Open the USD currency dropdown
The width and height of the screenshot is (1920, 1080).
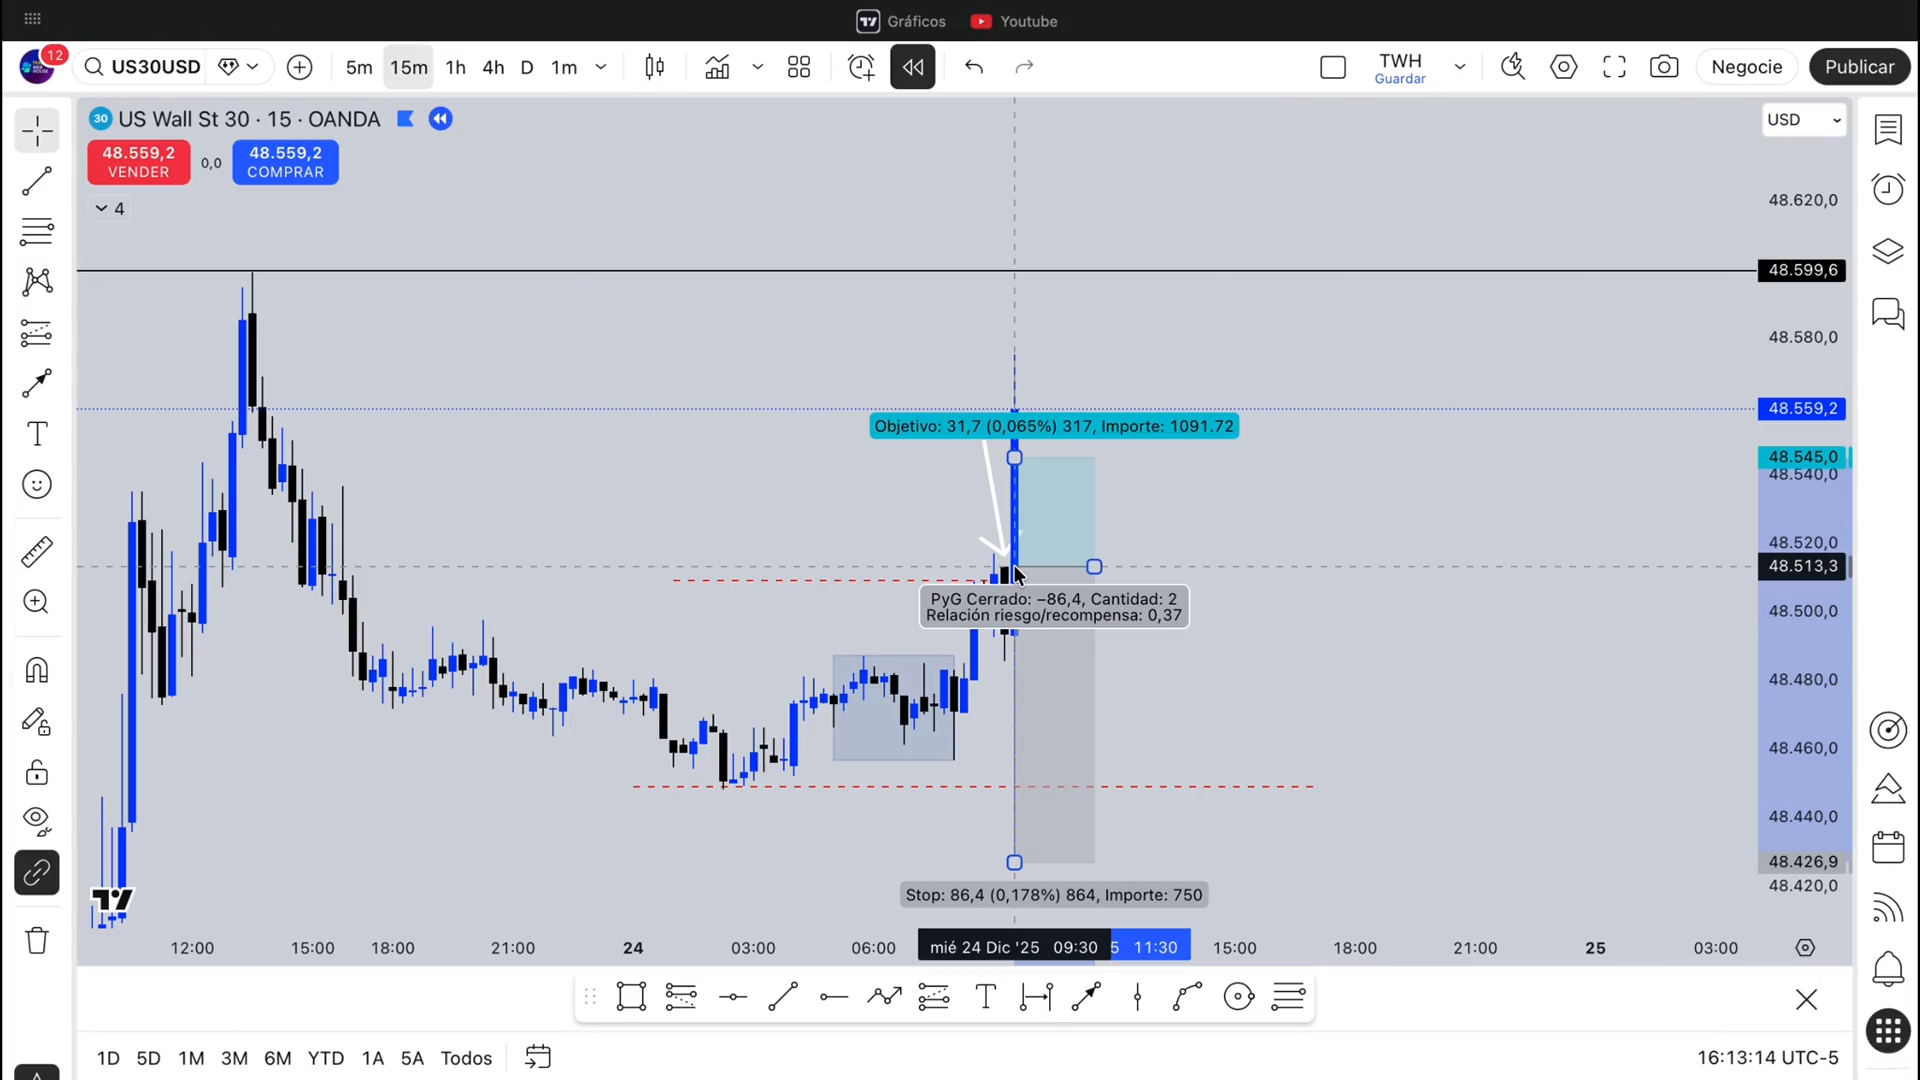tap(1804, 120)
